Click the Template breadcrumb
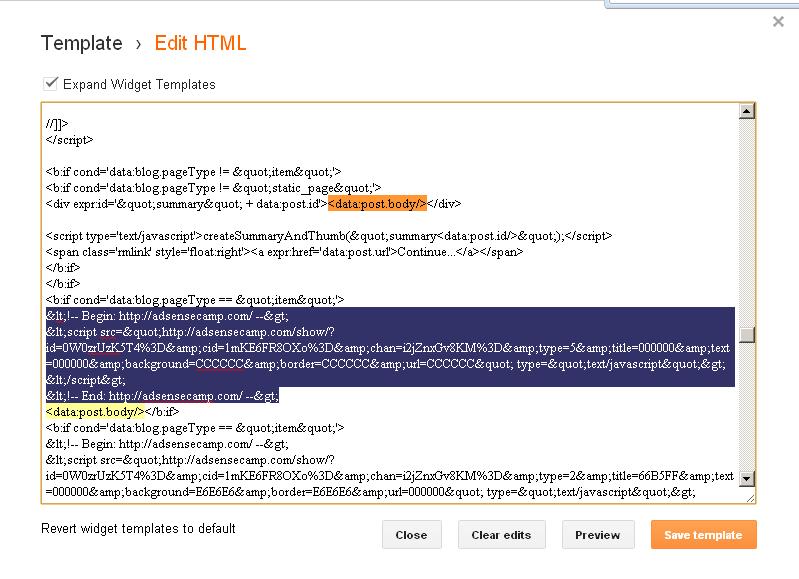The height and width of the screenshot is (579, 799). click(x=82, y=43)
